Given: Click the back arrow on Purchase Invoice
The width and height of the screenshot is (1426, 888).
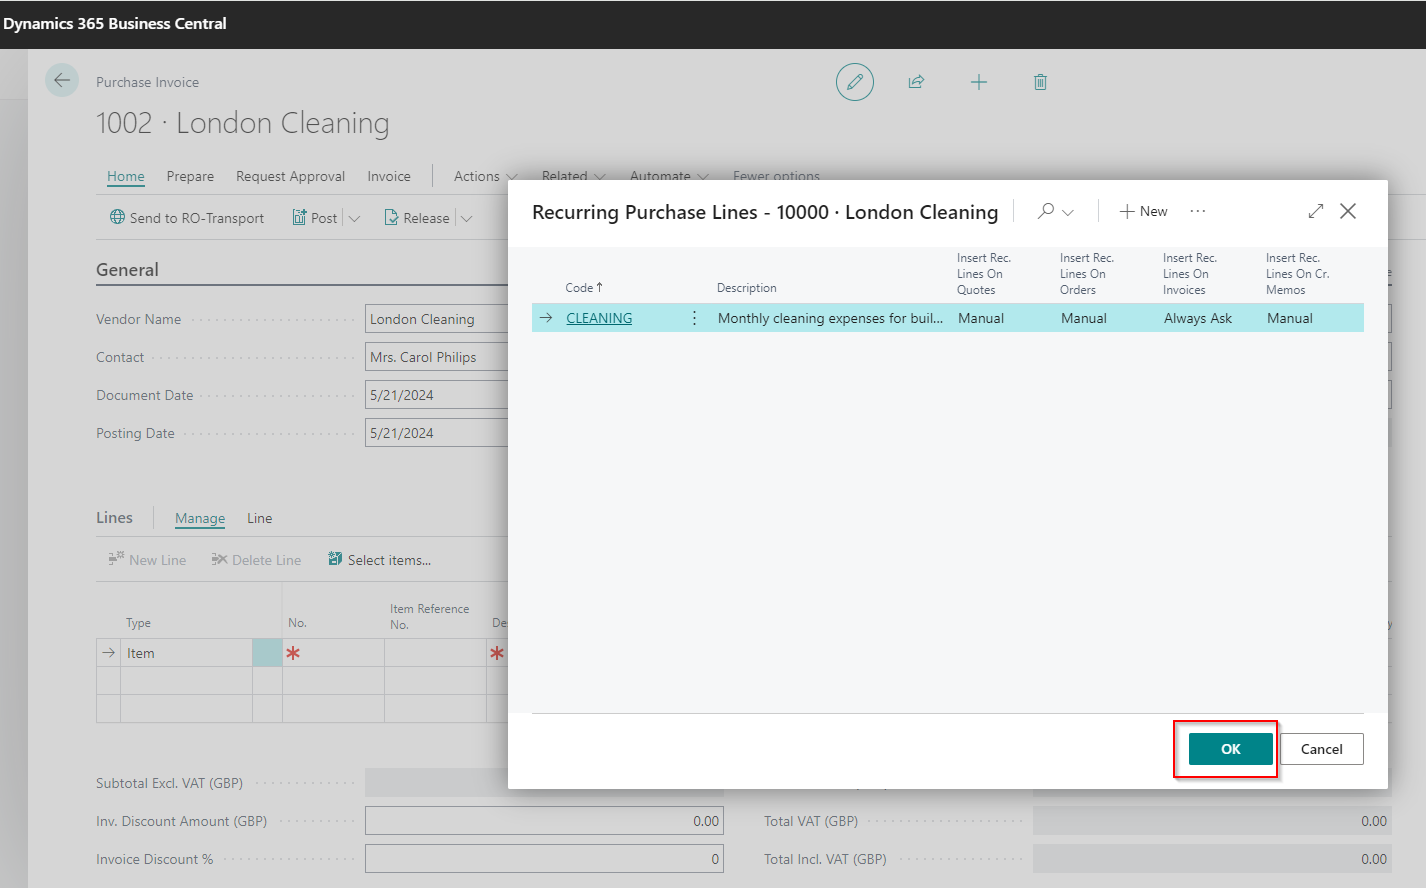Looking at the screenshot, I should pos(62,80).
